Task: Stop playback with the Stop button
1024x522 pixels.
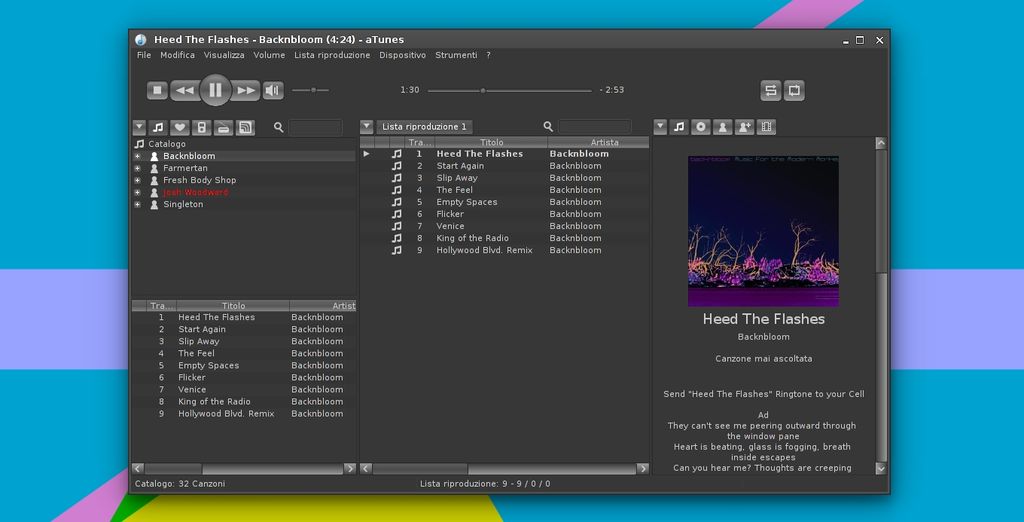Action: [x=157, y=91]
